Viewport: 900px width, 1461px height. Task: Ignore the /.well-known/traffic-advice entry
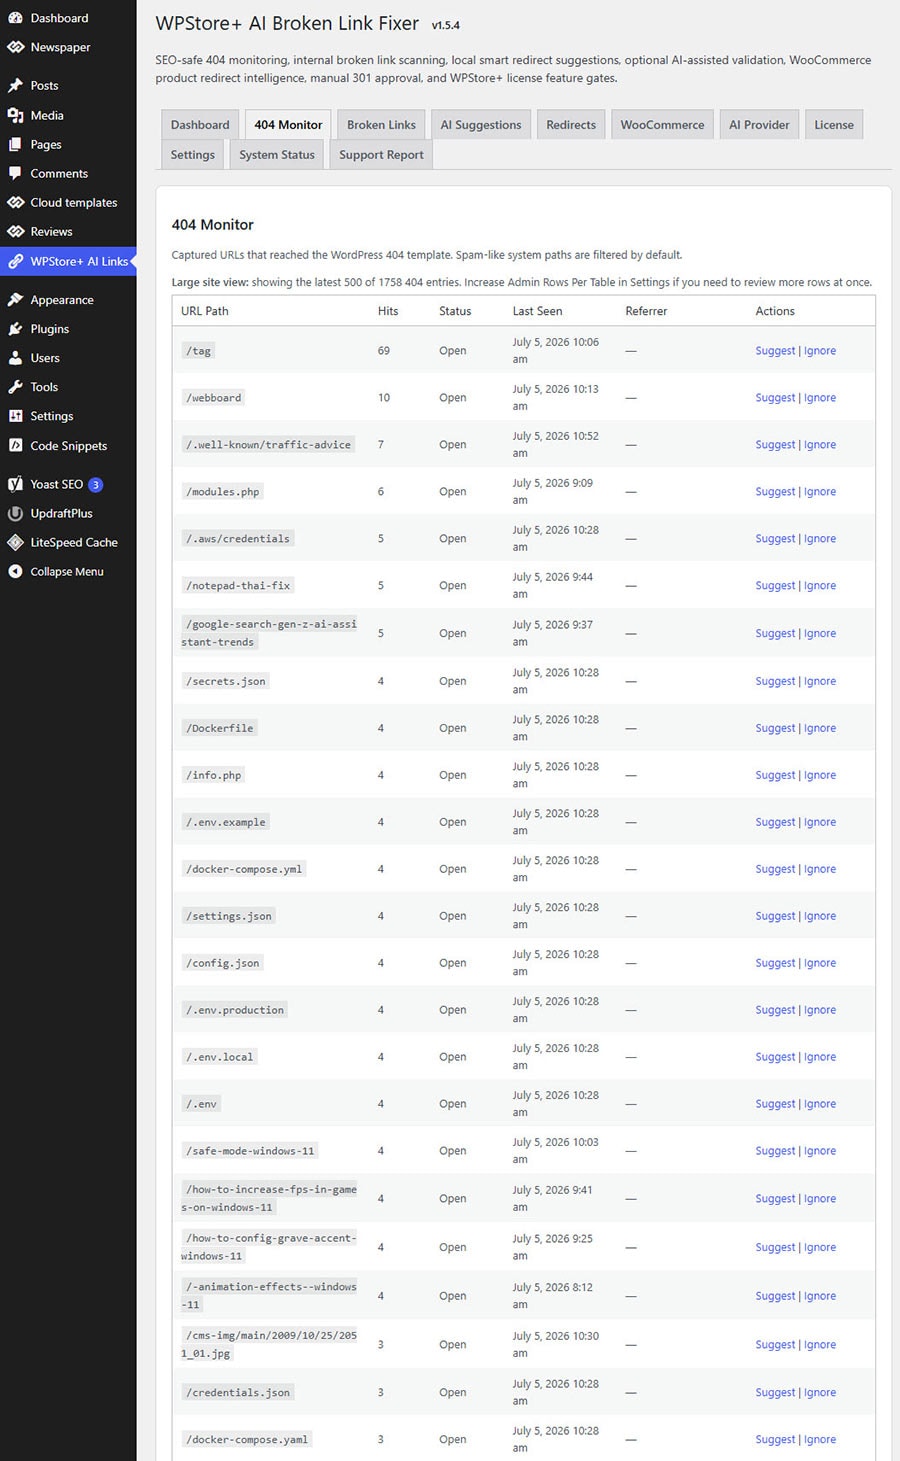point(820,445)
